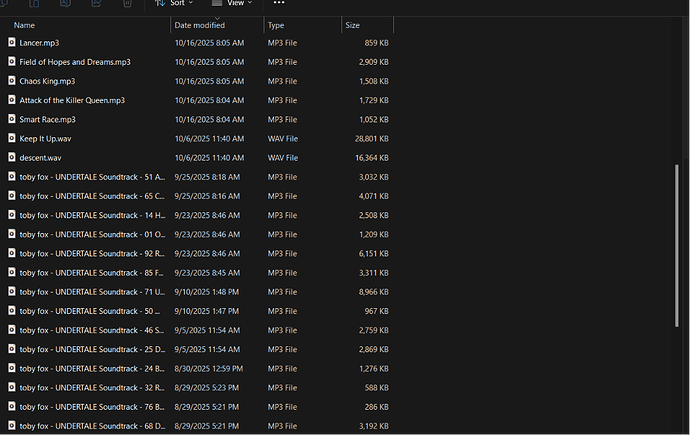Click the date 9/10/2025 1:48 PM
Viewport: 690px width, 435px height.
tap(207, 292)
